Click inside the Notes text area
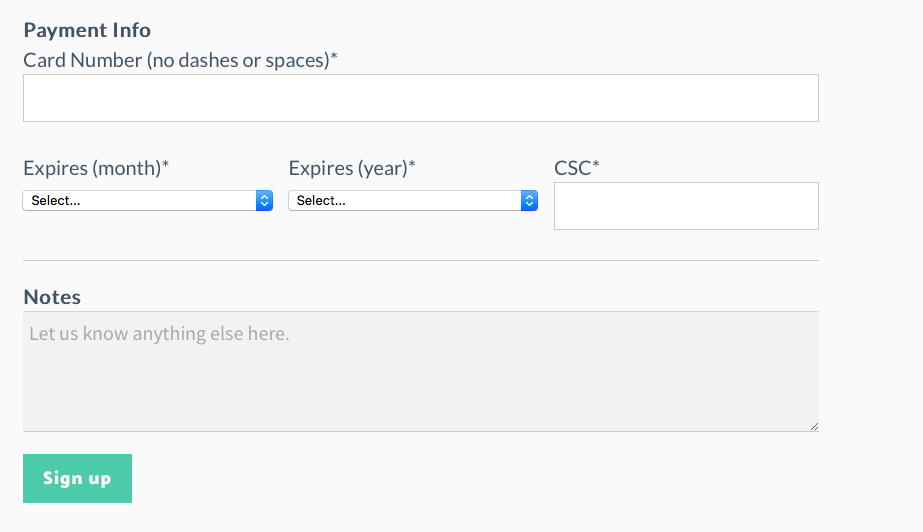The width and height of the screenshot is (923, 532). click(x=421, y=371)
